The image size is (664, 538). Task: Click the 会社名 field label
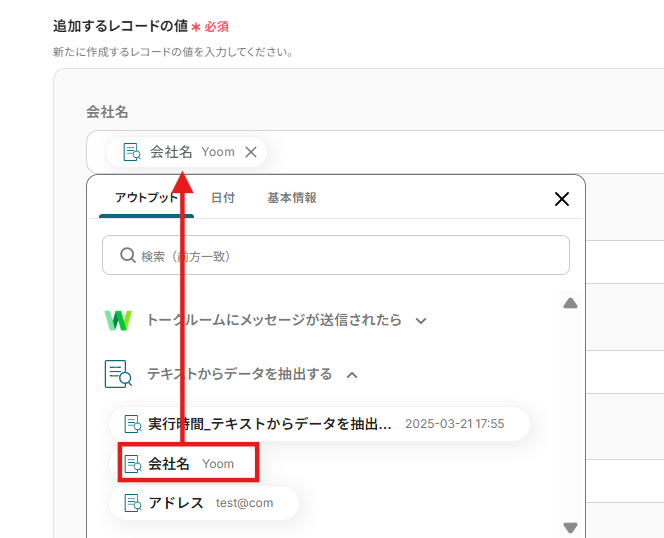pyautogui.click(x=107, y=112)
